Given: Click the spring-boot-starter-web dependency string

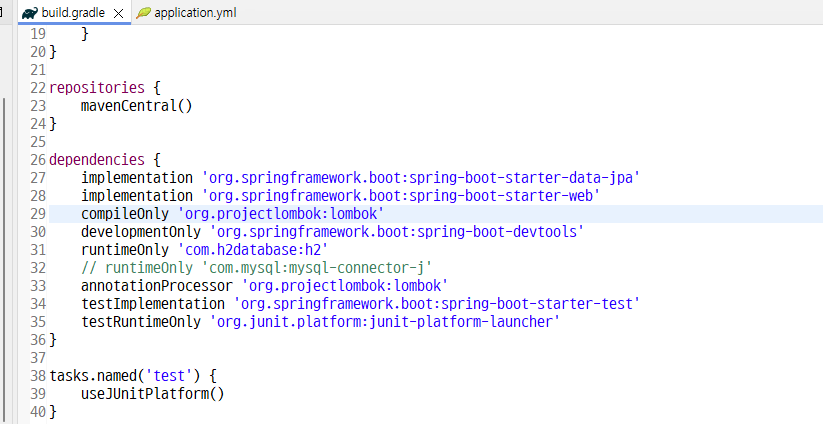Looking at the screenshot, I should pyautogui.click(x=400, y=196).
